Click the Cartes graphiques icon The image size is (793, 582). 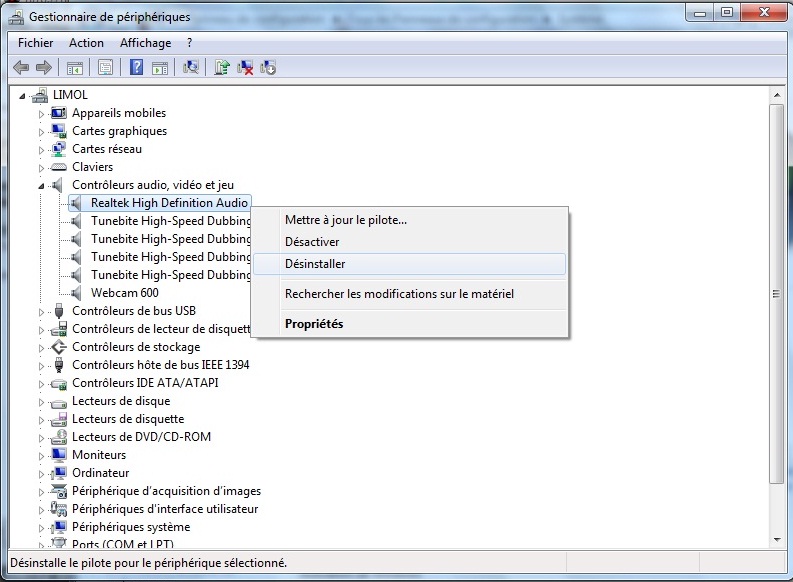59,131
